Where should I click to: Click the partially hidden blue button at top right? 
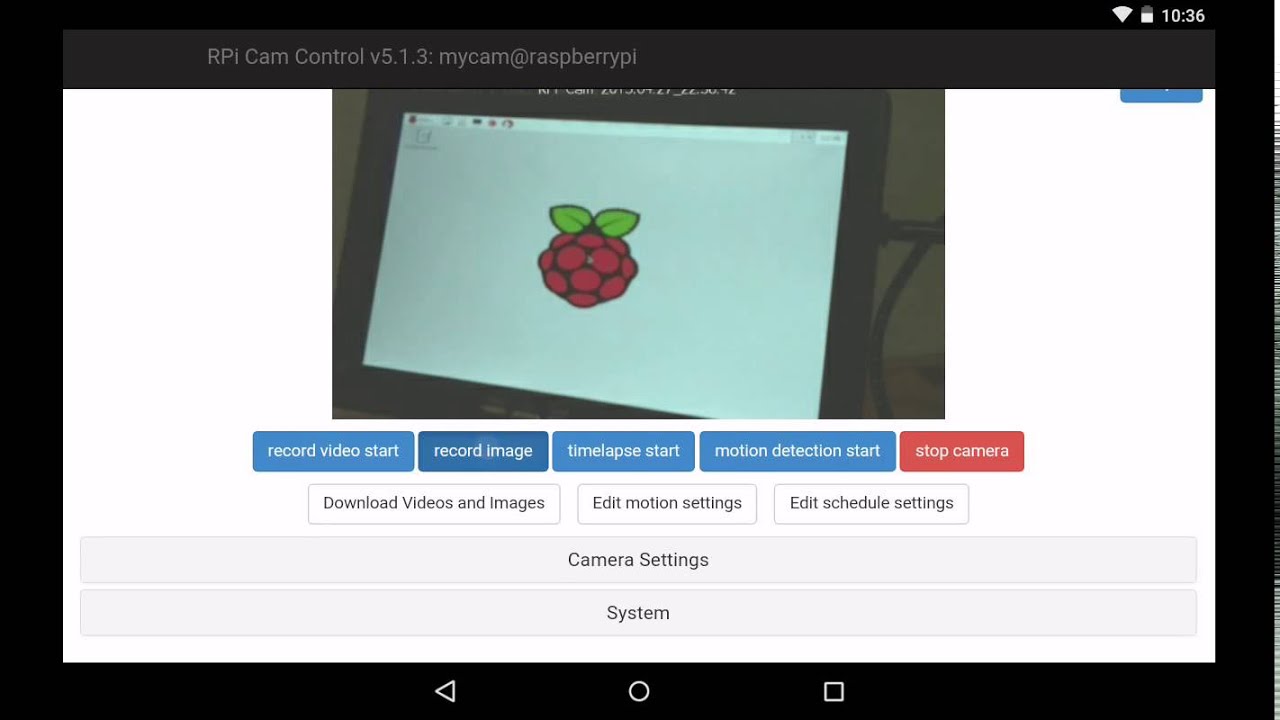click(1161, 95)
